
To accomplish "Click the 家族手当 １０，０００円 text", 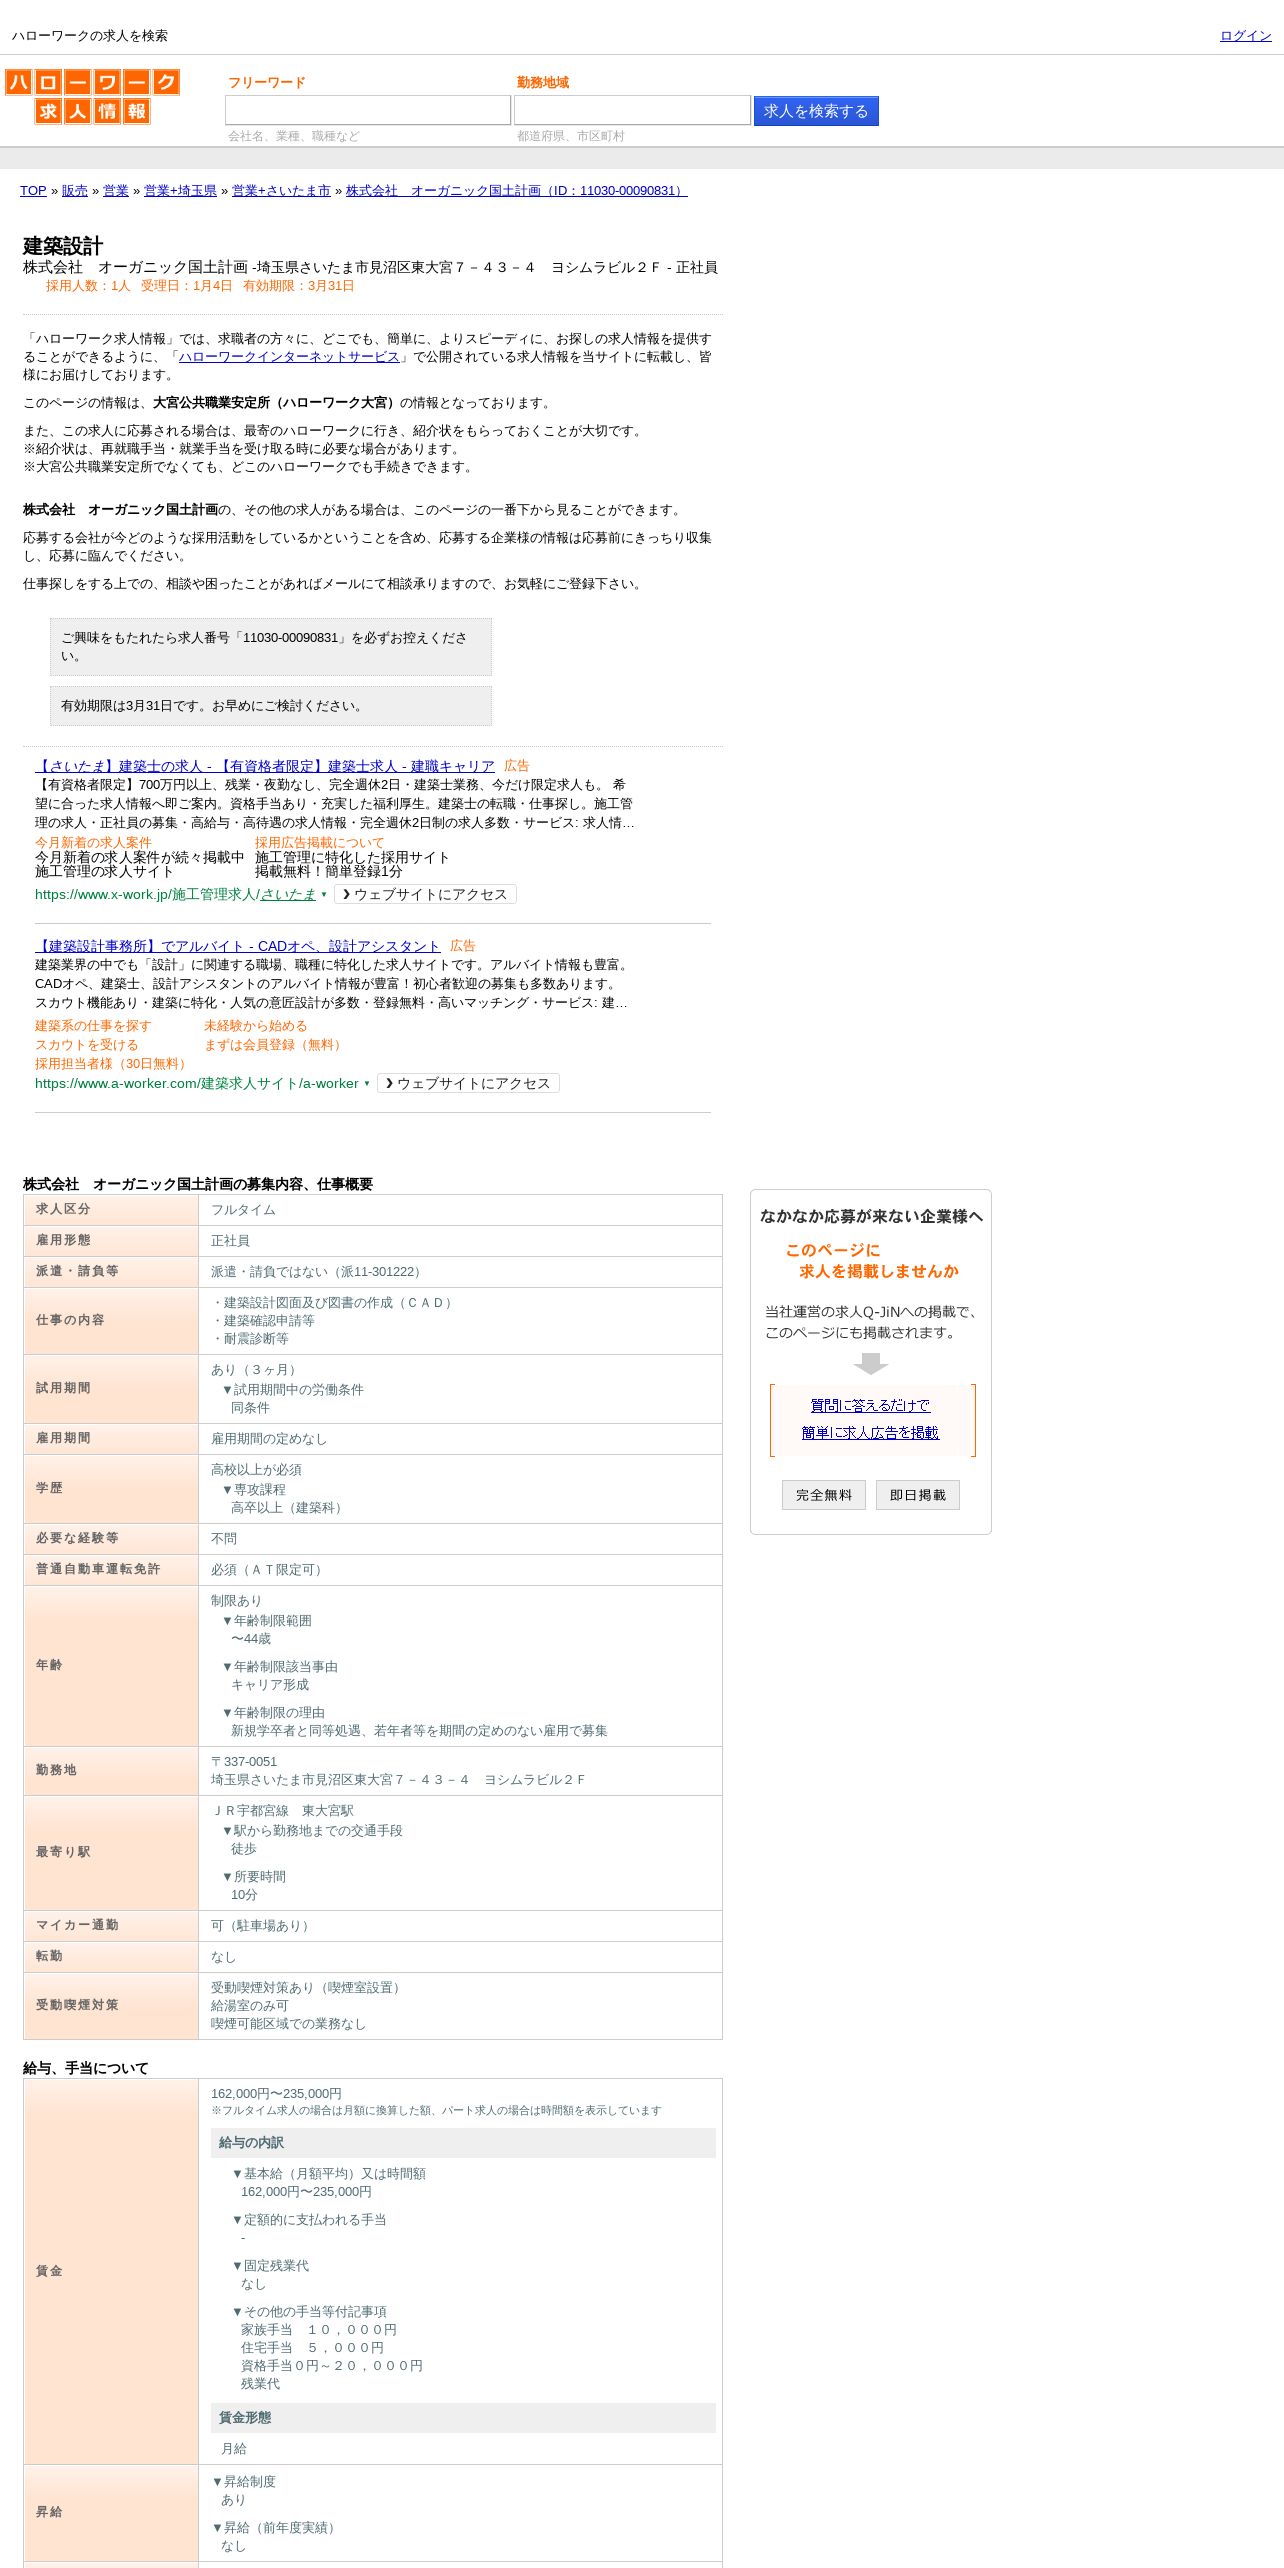I will pos(319,2330).
